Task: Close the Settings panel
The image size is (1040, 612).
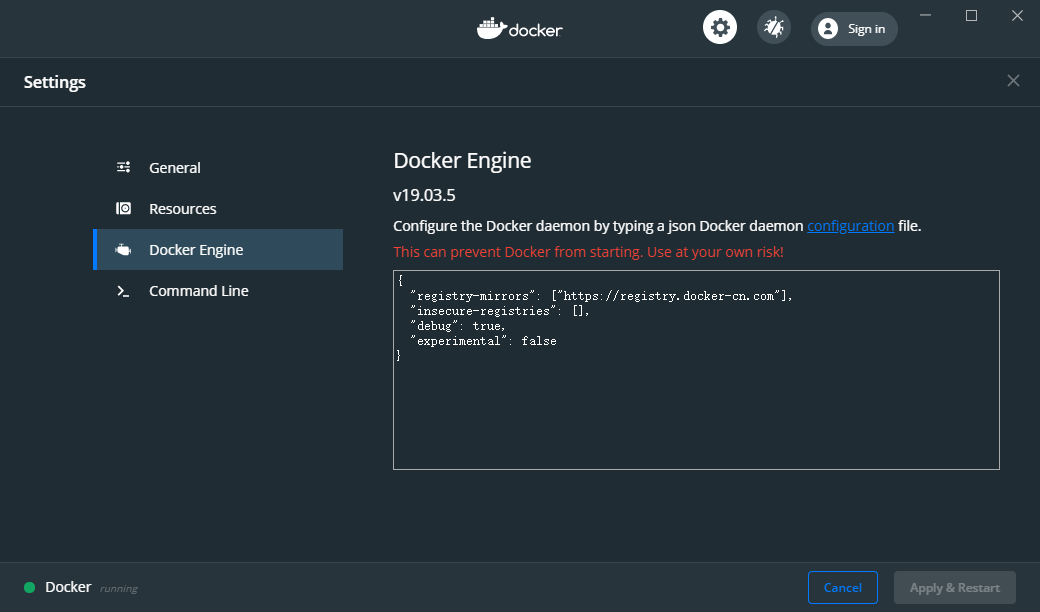Action: [x=1013, y=81]
